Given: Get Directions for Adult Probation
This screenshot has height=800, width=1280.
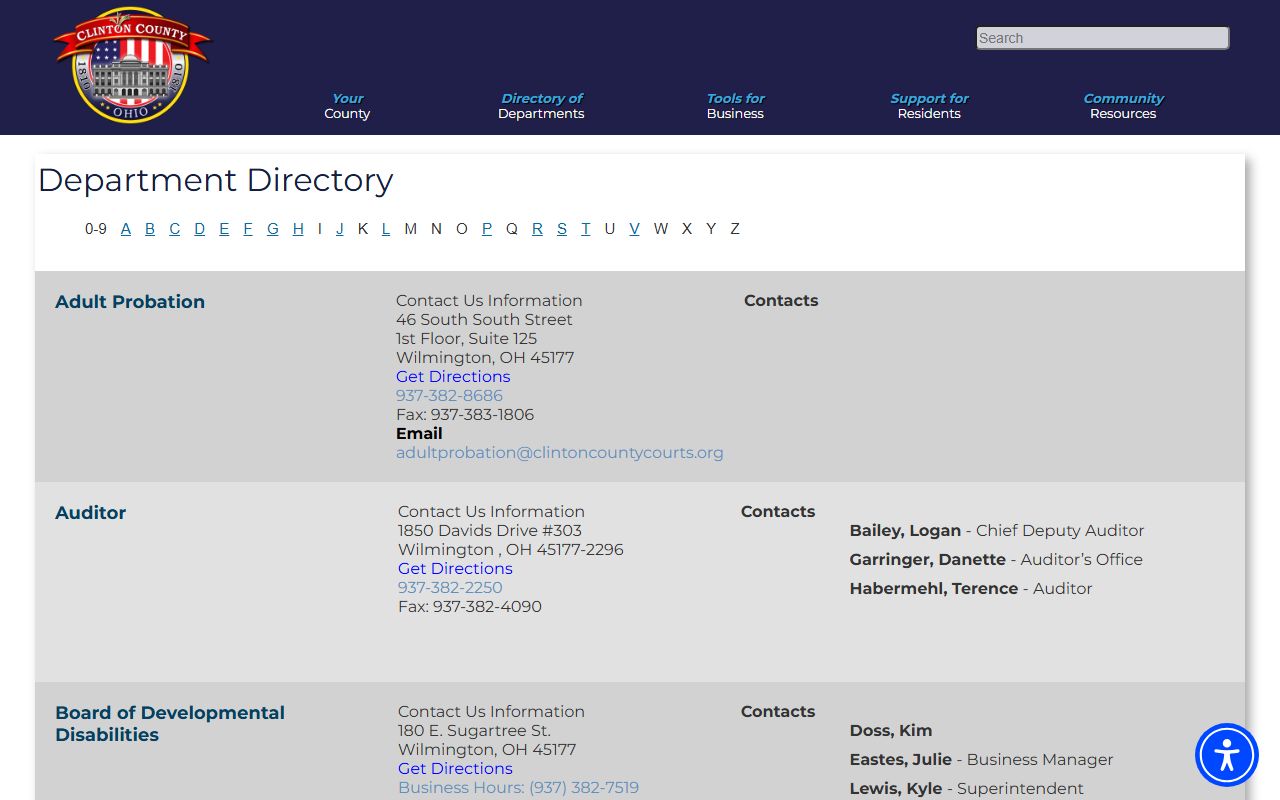Looking at the screenshot, I should click(453, 377).
